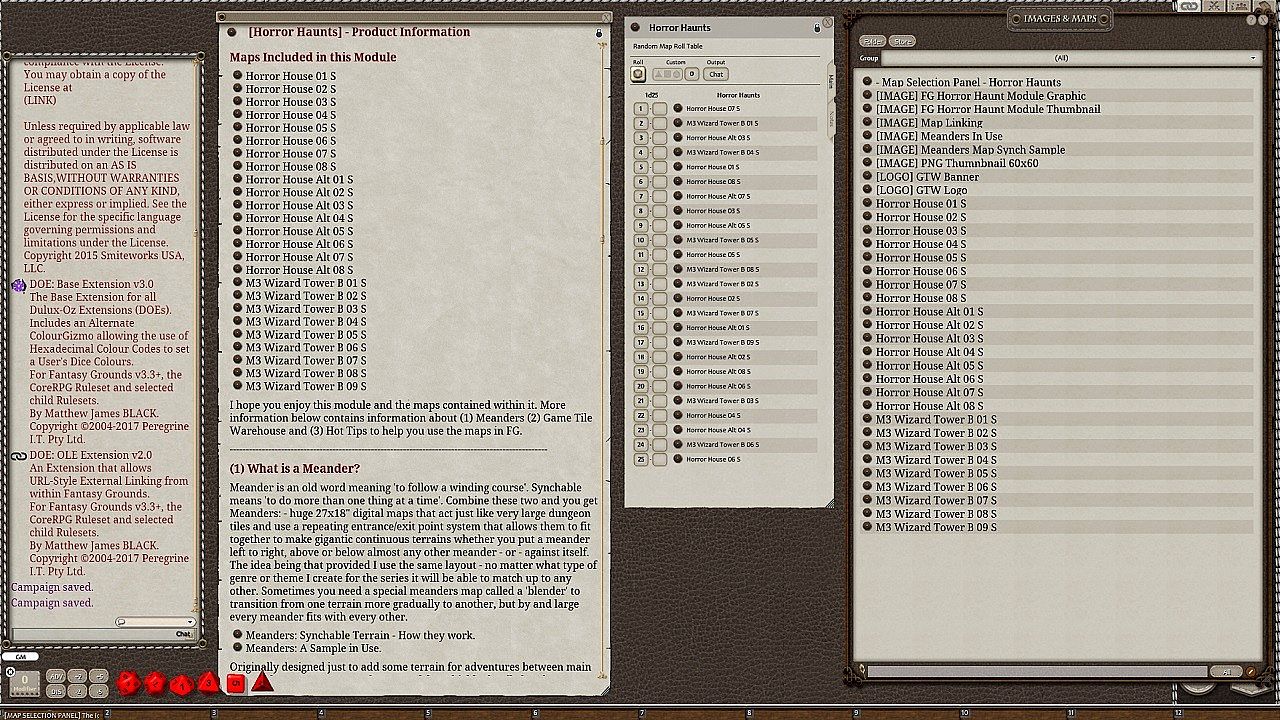Click the Horror Haunts window header link icon
The width and height of the screenshot is (1280, 720).
(x=637, y=27)
